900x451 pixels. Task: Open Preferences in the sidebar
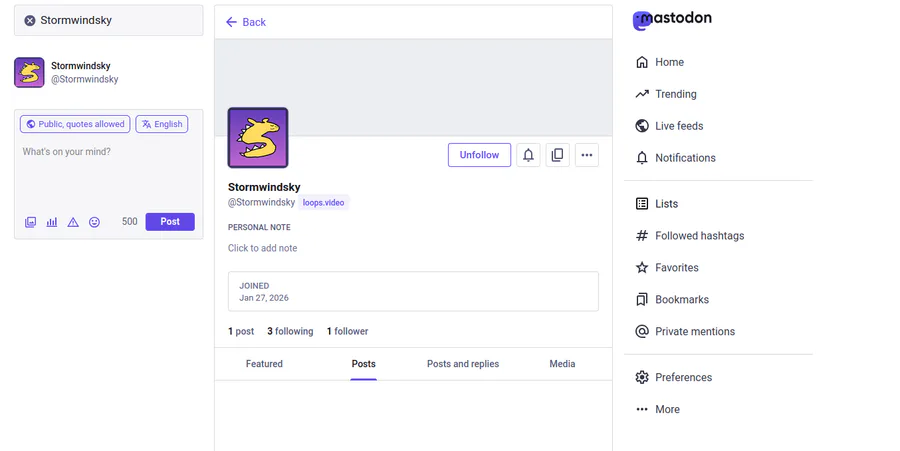(674, 378)
